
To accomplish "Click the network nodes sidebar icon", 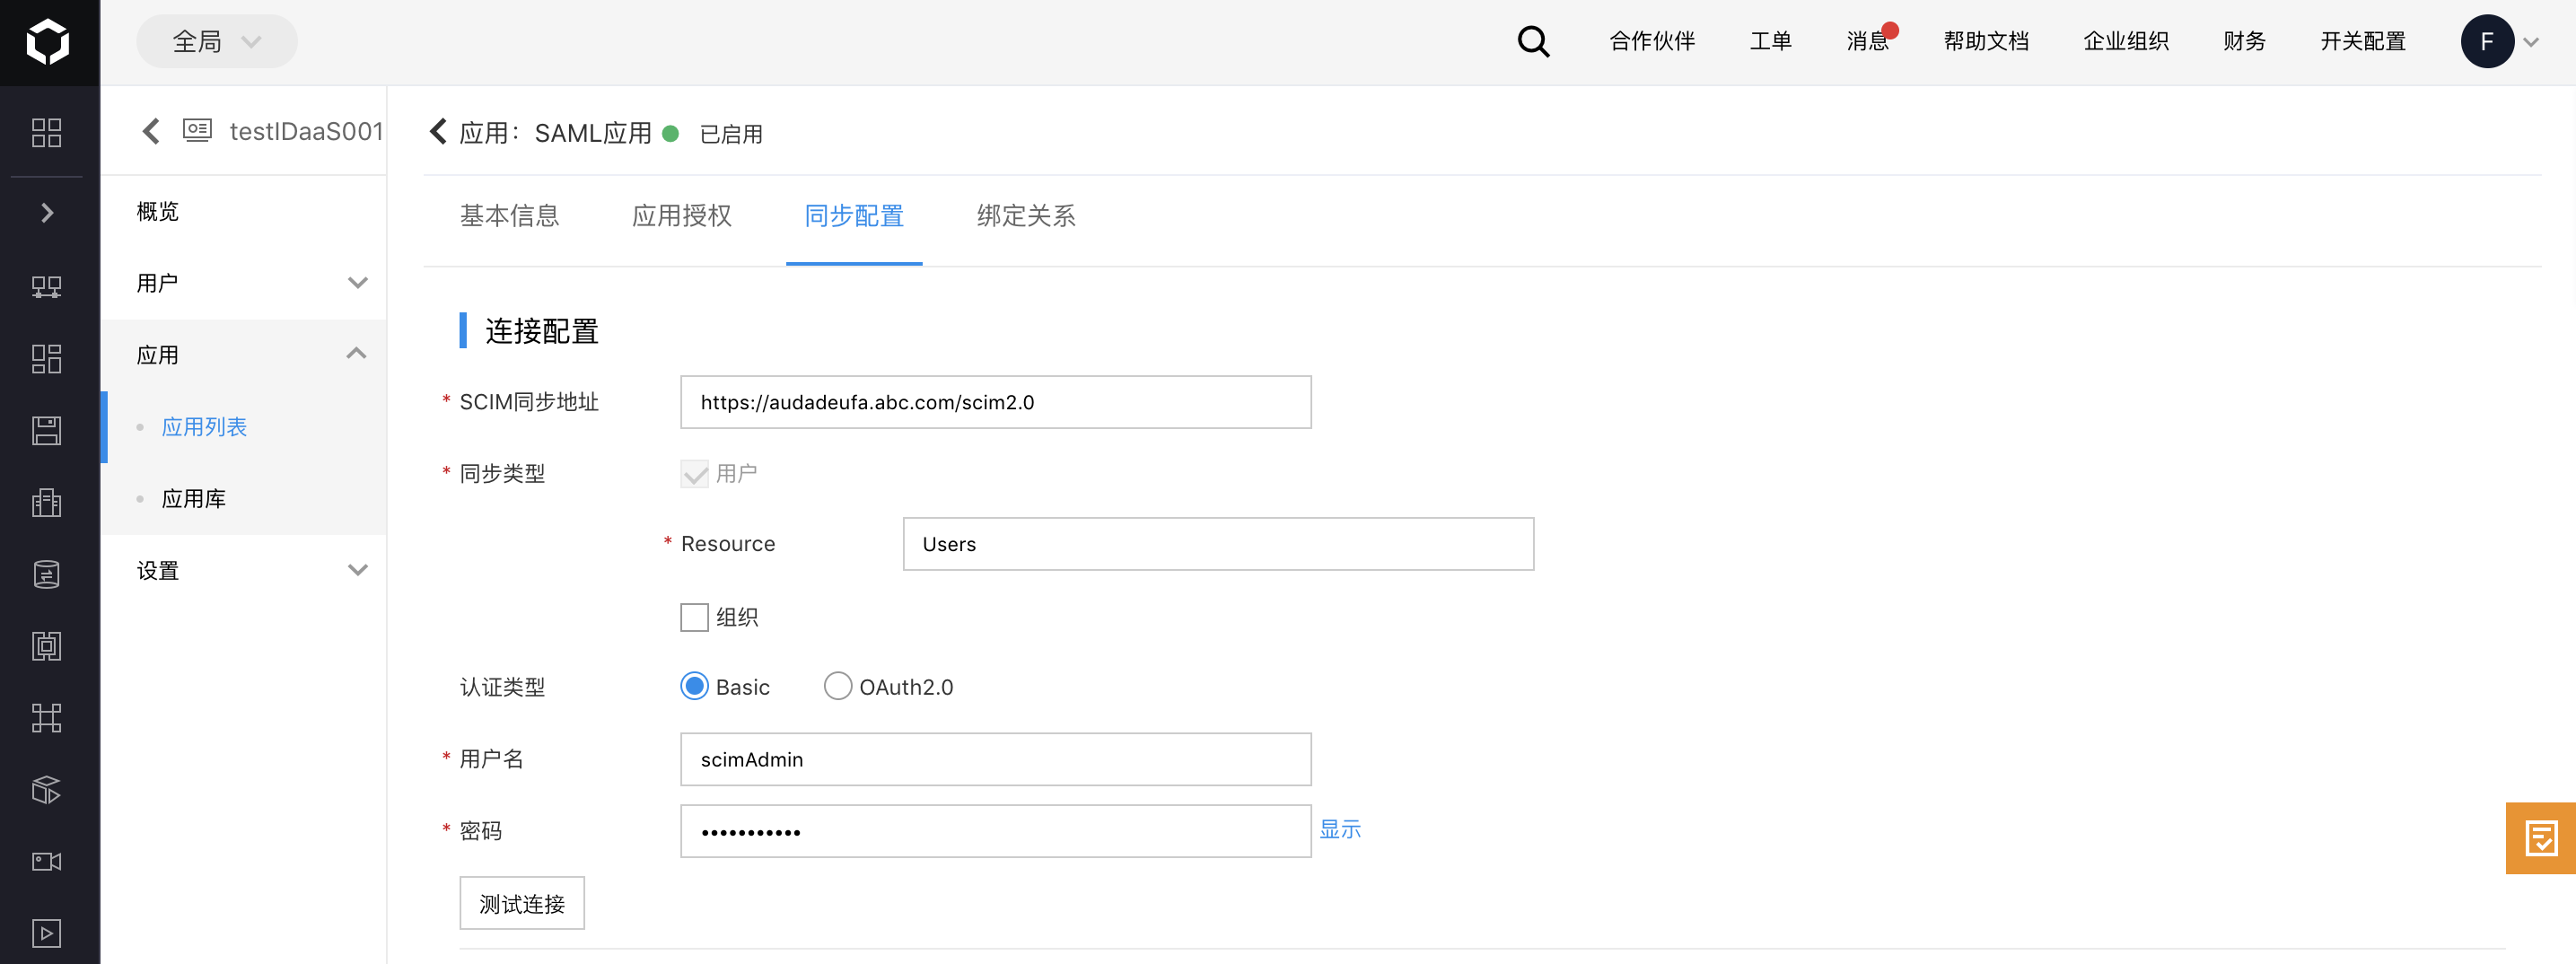I will pos(47,287).
